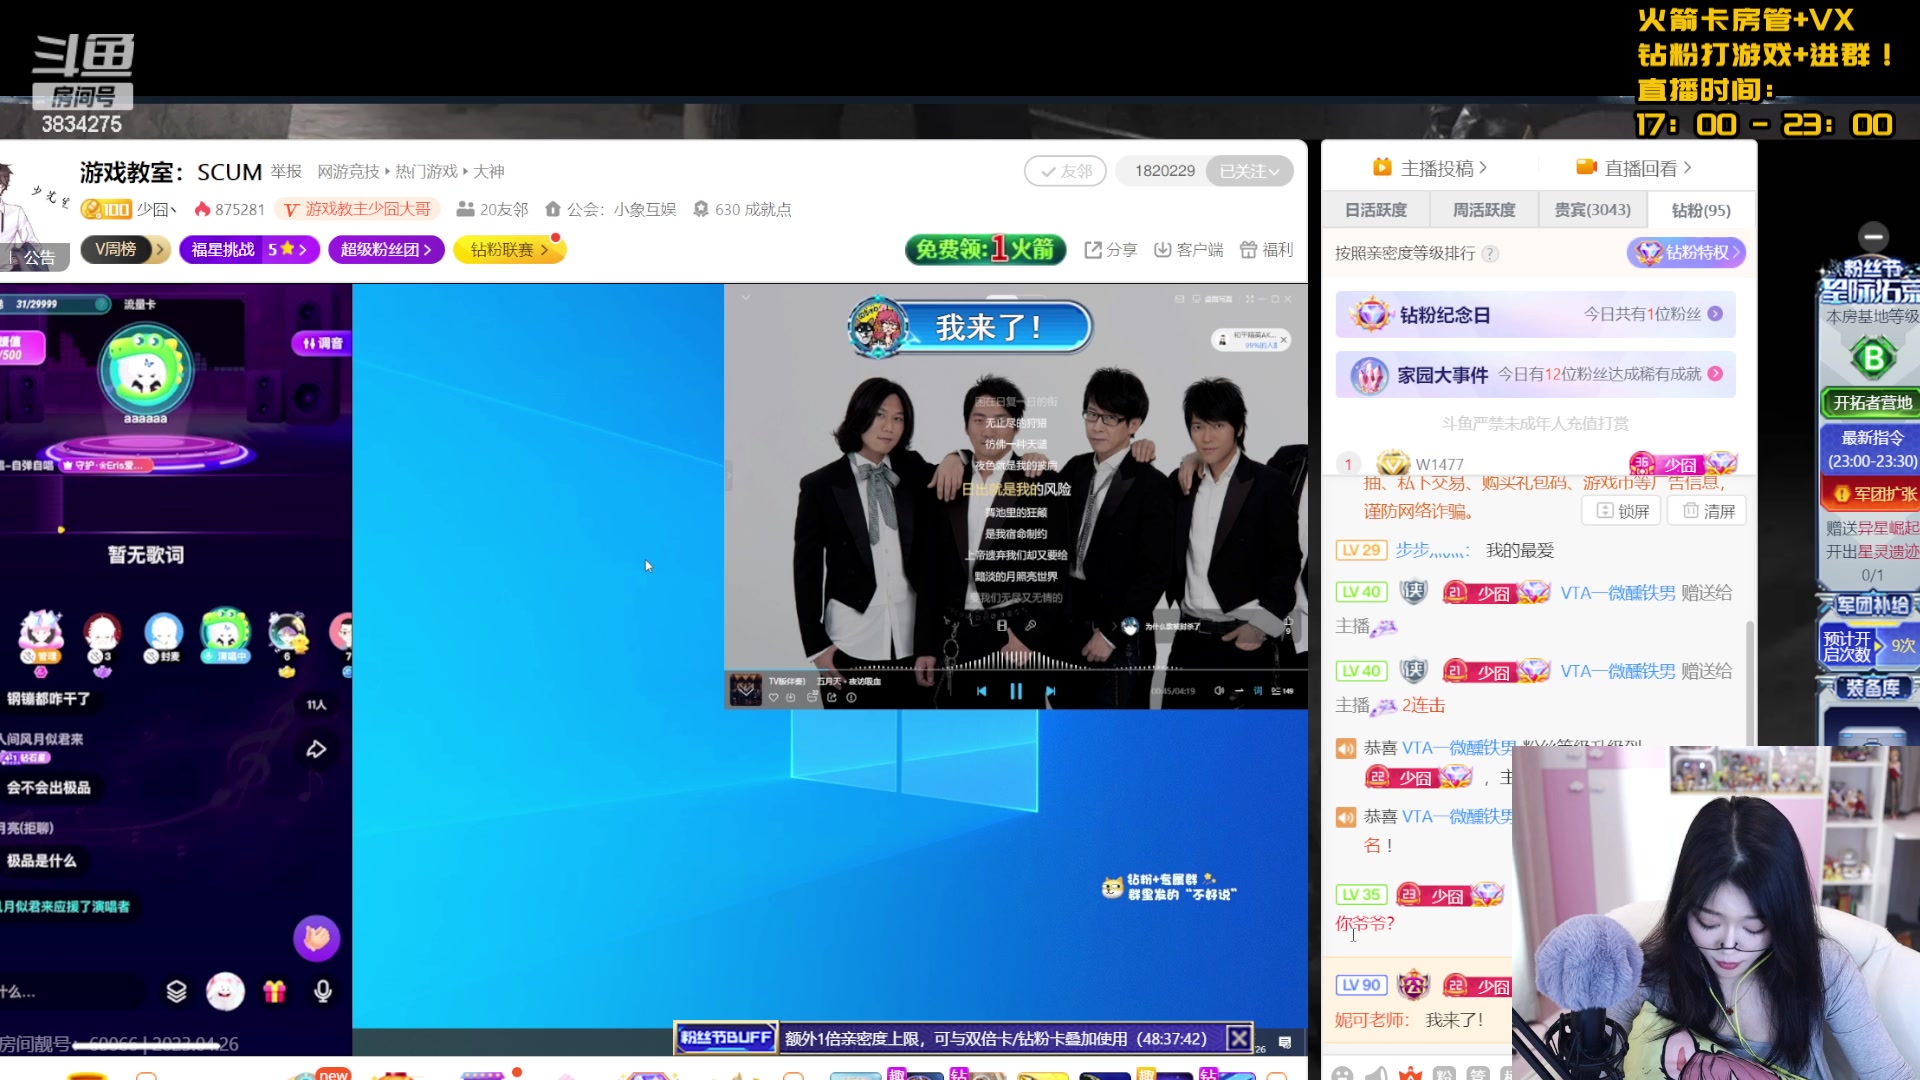Click 免费领:1火箭 button
Screen dimensions: 1920x1080
985,249
